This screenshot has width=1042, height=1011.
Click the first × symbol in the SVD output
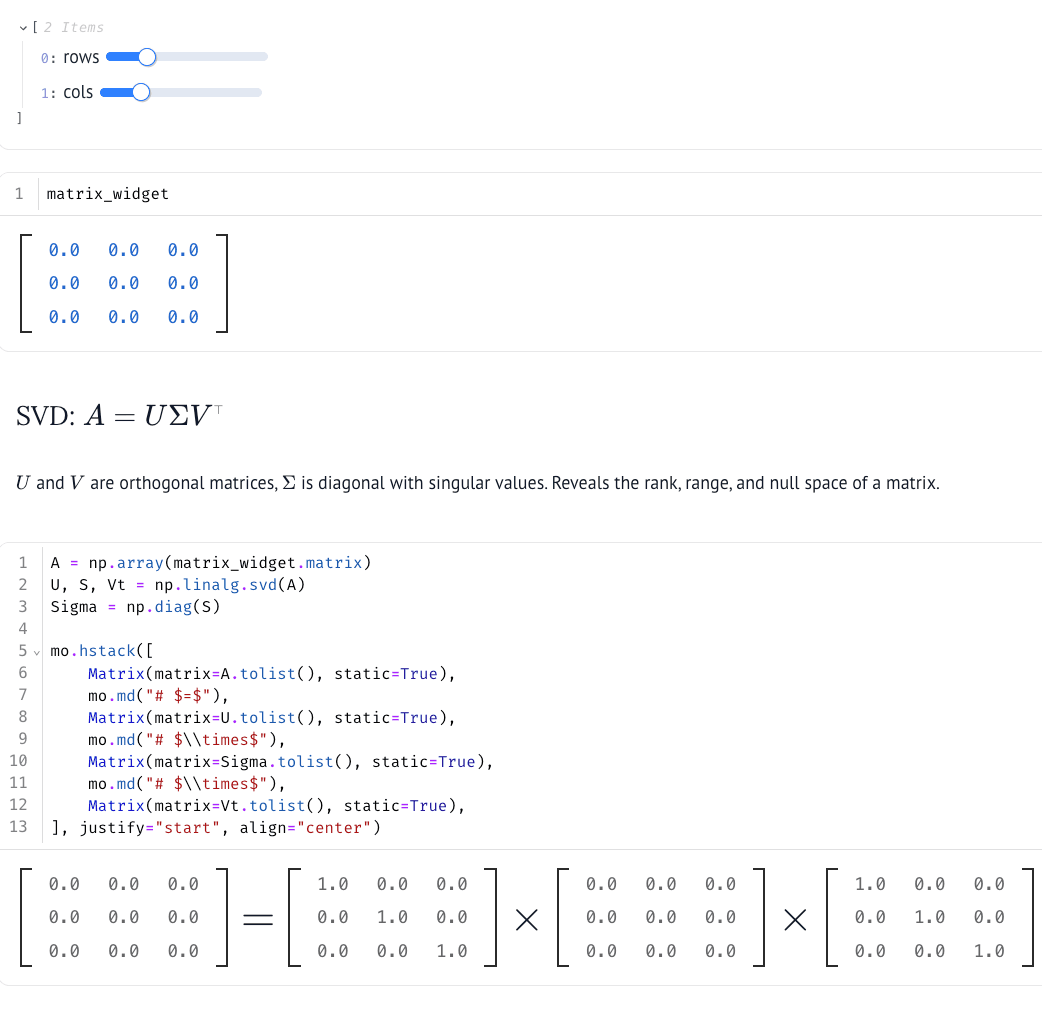[x=526, y=918]
